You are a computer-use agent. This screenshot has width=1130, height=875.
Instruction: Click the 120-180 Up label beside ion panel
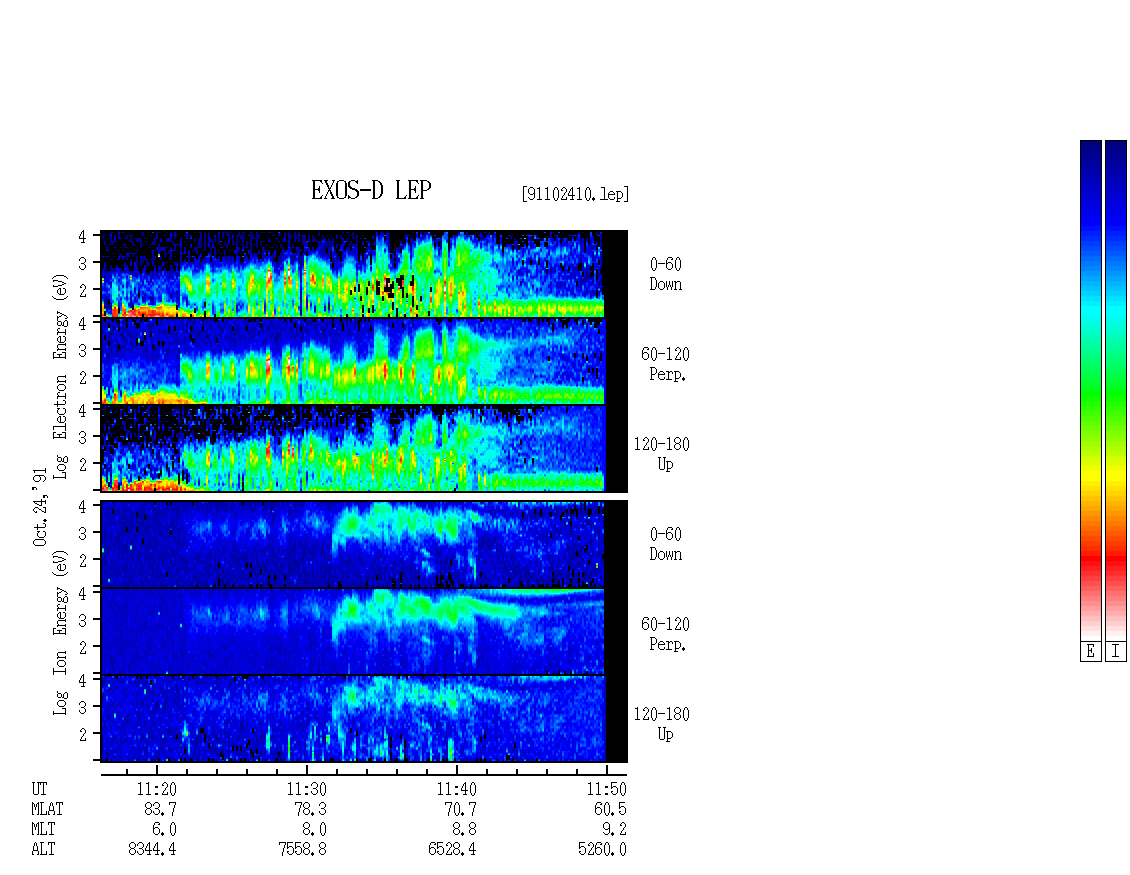(662, 724)
